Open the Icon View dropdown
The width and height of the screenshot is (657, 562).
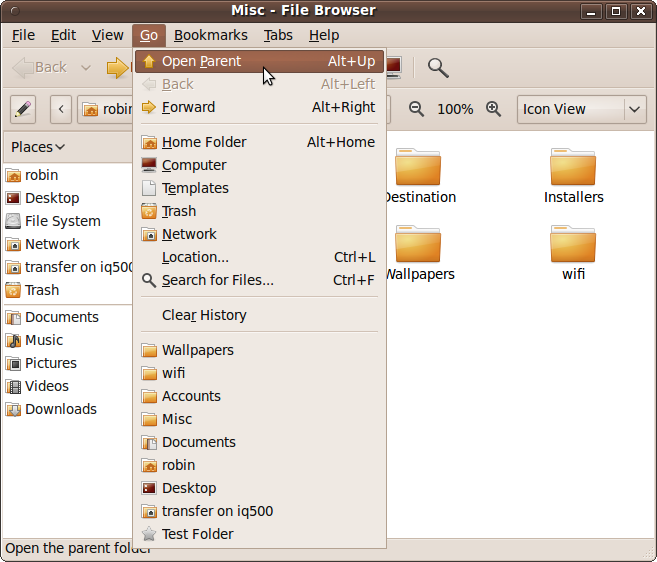click(582, 109)
